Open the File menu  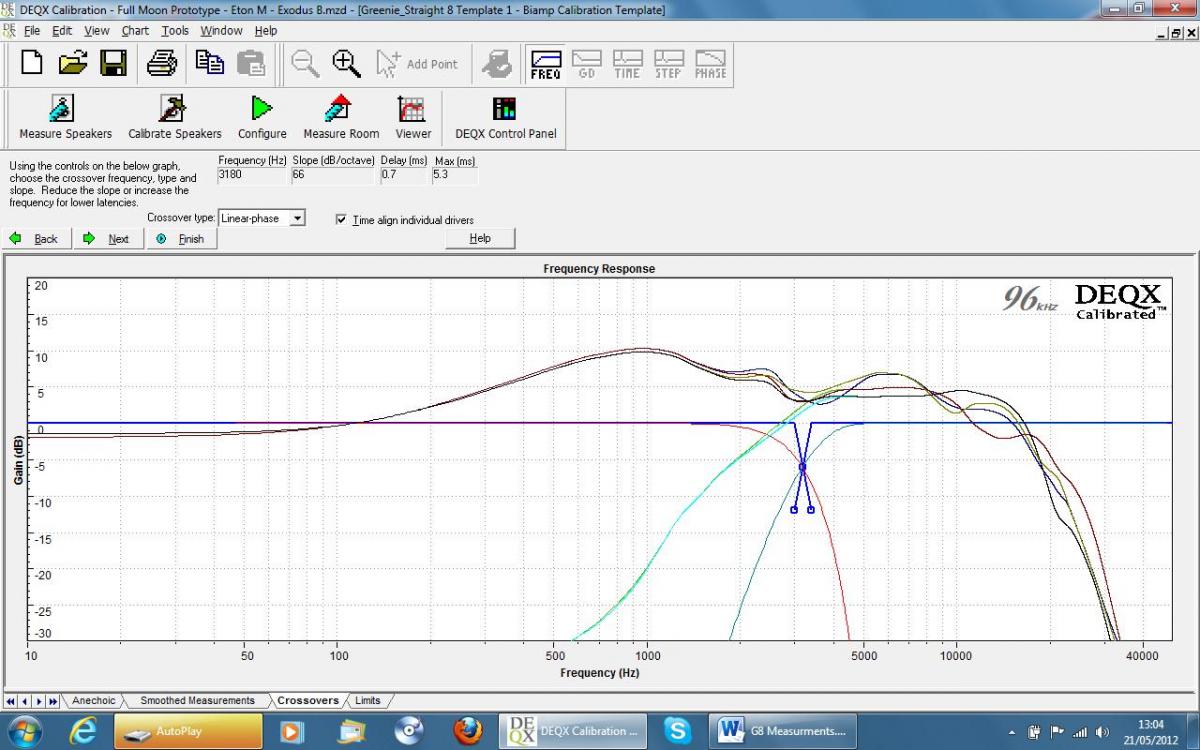pyautogui.click(x=32, y=31)
